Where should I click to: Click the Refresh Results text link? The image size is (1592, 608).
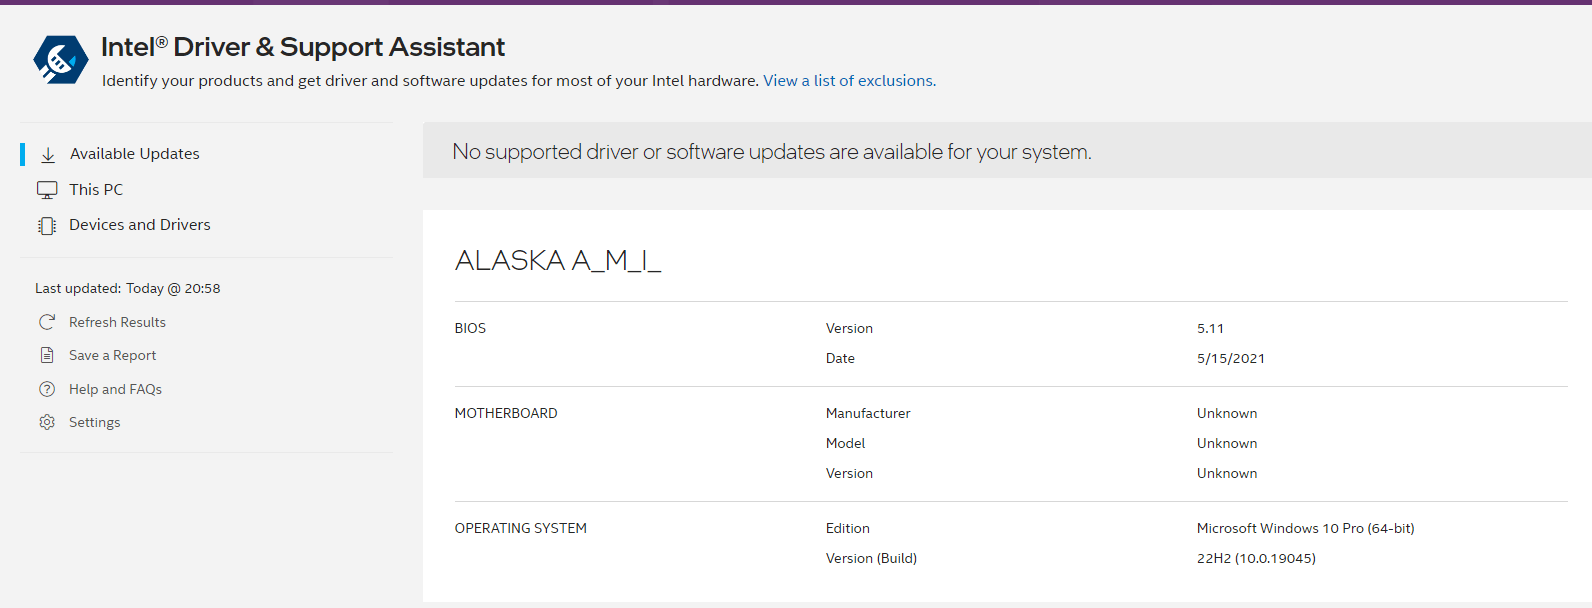click(117, 322)
